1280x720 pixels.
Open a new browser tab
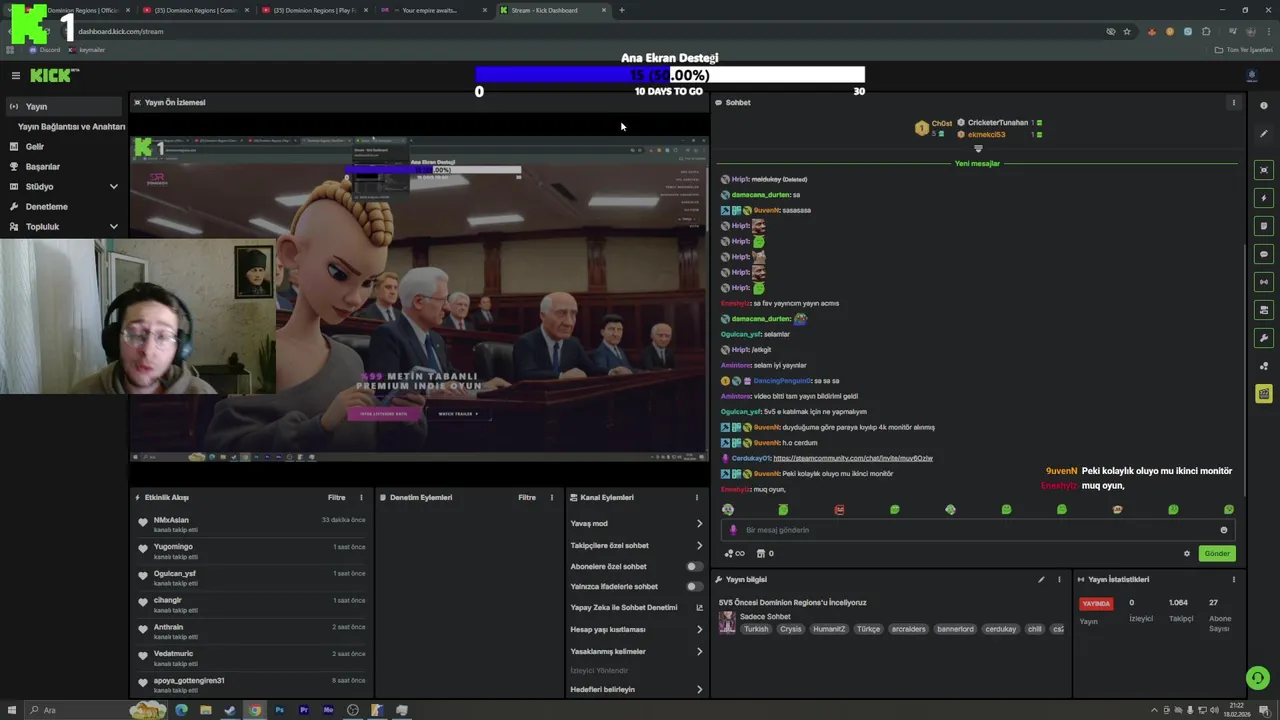point(621,10)
